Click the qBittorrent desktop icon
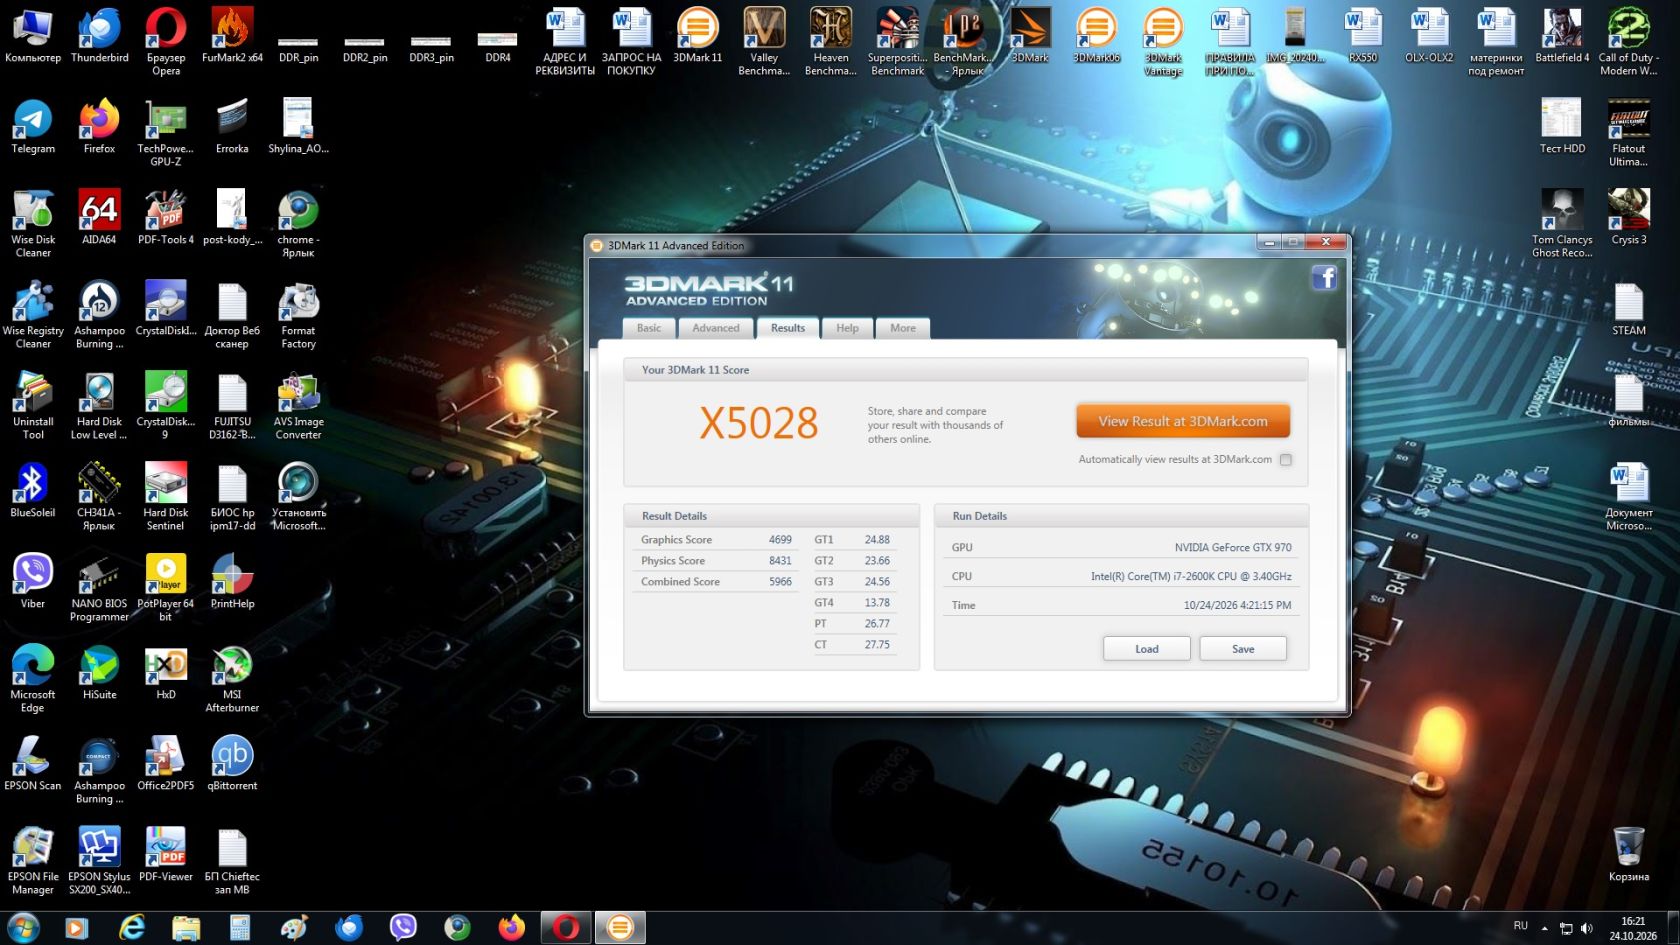Image resolution: width=1680 pixels, height=945 pixels. pos(232,764)
